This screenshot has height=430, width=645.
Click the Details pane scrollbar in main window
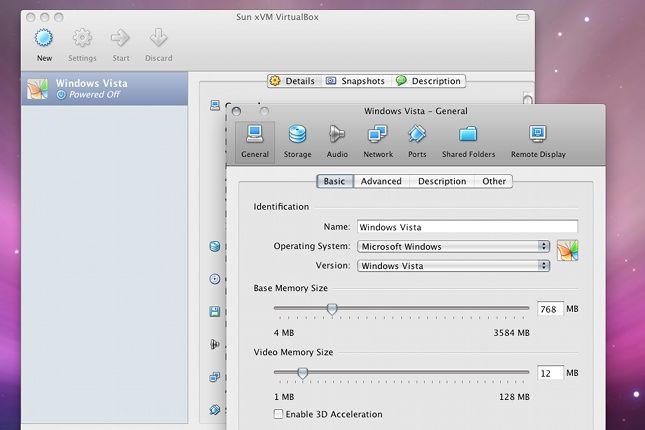(x=528, y=99)
